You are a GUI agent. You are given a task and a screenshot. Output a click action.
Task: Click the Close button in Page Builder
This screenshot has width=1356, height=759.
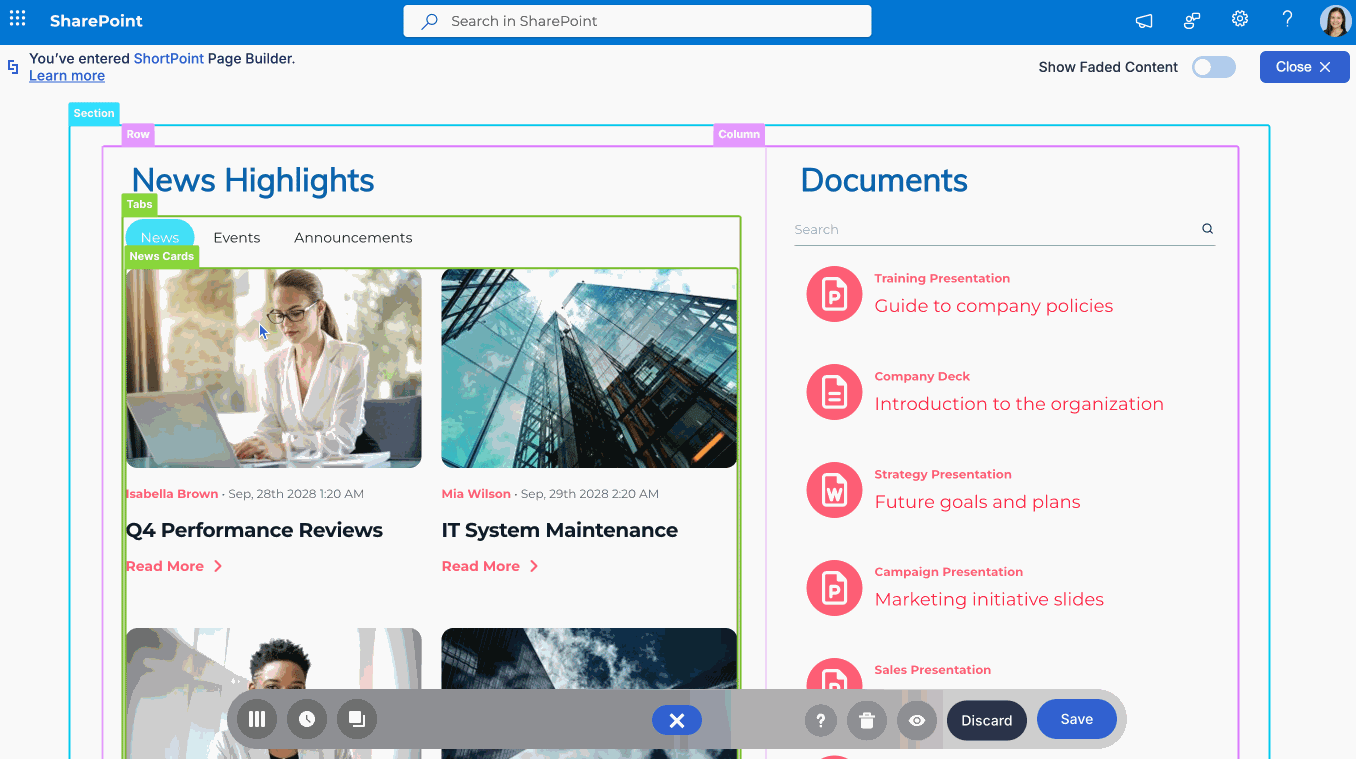point(1304,67)
